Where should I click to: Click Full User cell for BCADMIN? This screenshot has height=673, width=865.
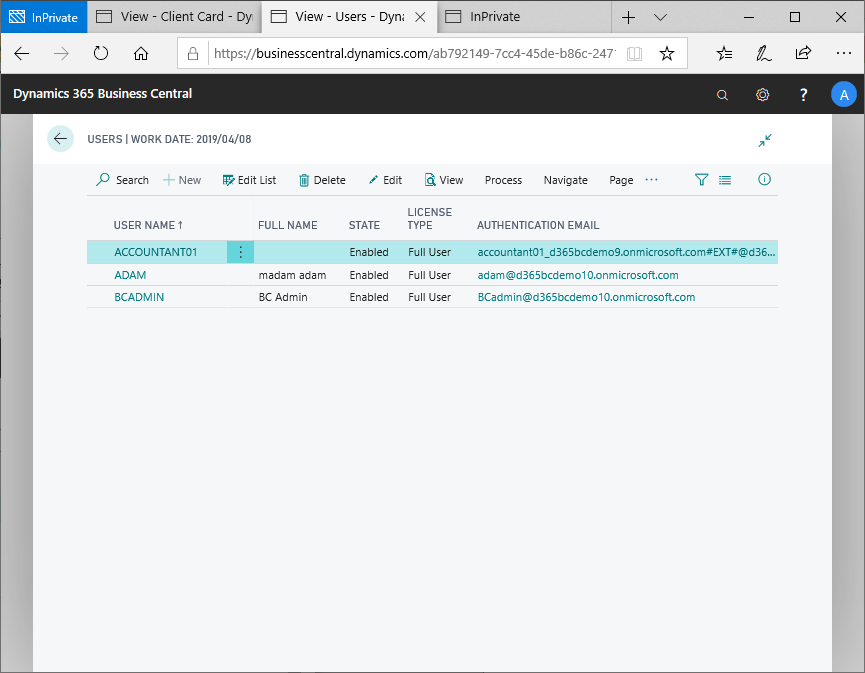click(429, 297)
